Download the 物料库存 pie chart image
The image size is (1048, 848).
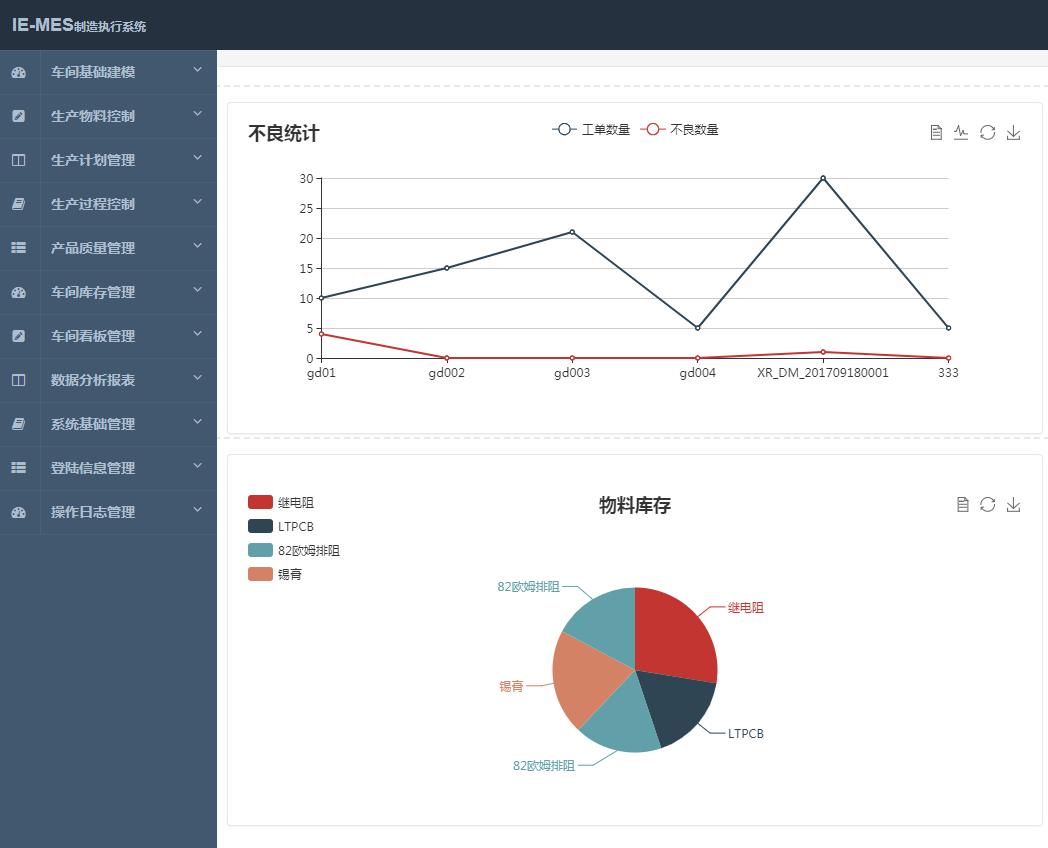(1013, 504)
